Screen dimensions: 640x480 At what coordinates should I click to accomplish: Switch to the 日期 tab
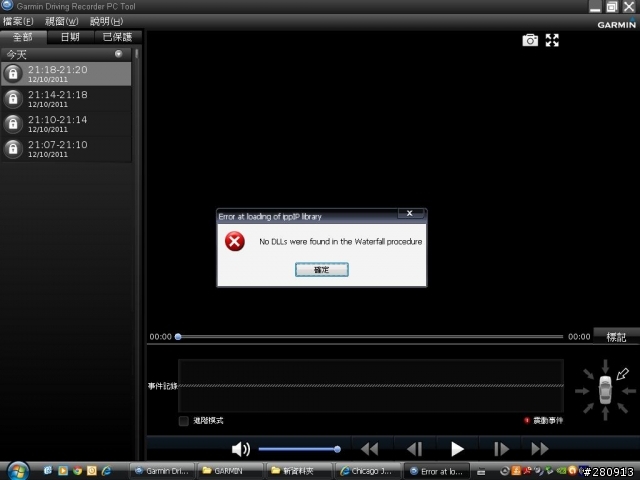pos(70,37)
